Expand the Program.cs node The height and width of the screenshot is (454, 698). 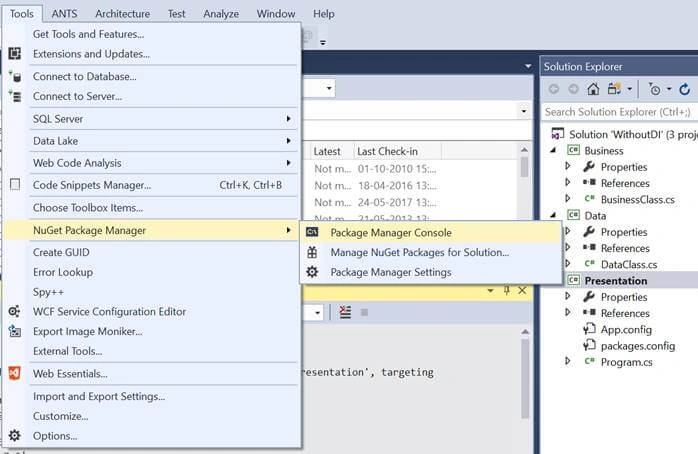pyautogui.click(x=568, y=361)
